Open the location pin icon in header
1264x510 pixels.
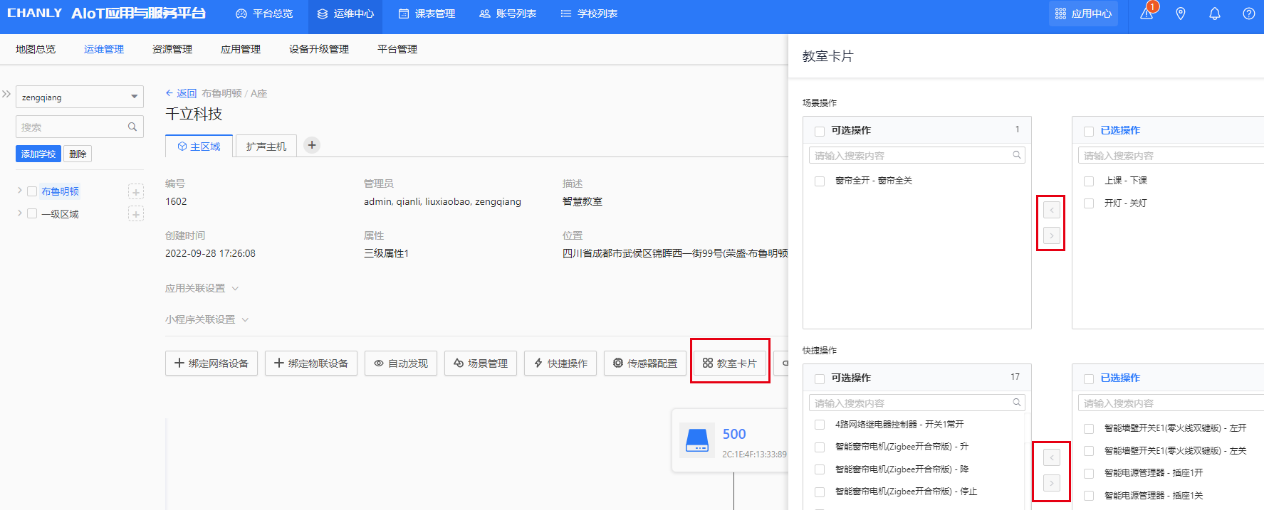point(1181,14)
